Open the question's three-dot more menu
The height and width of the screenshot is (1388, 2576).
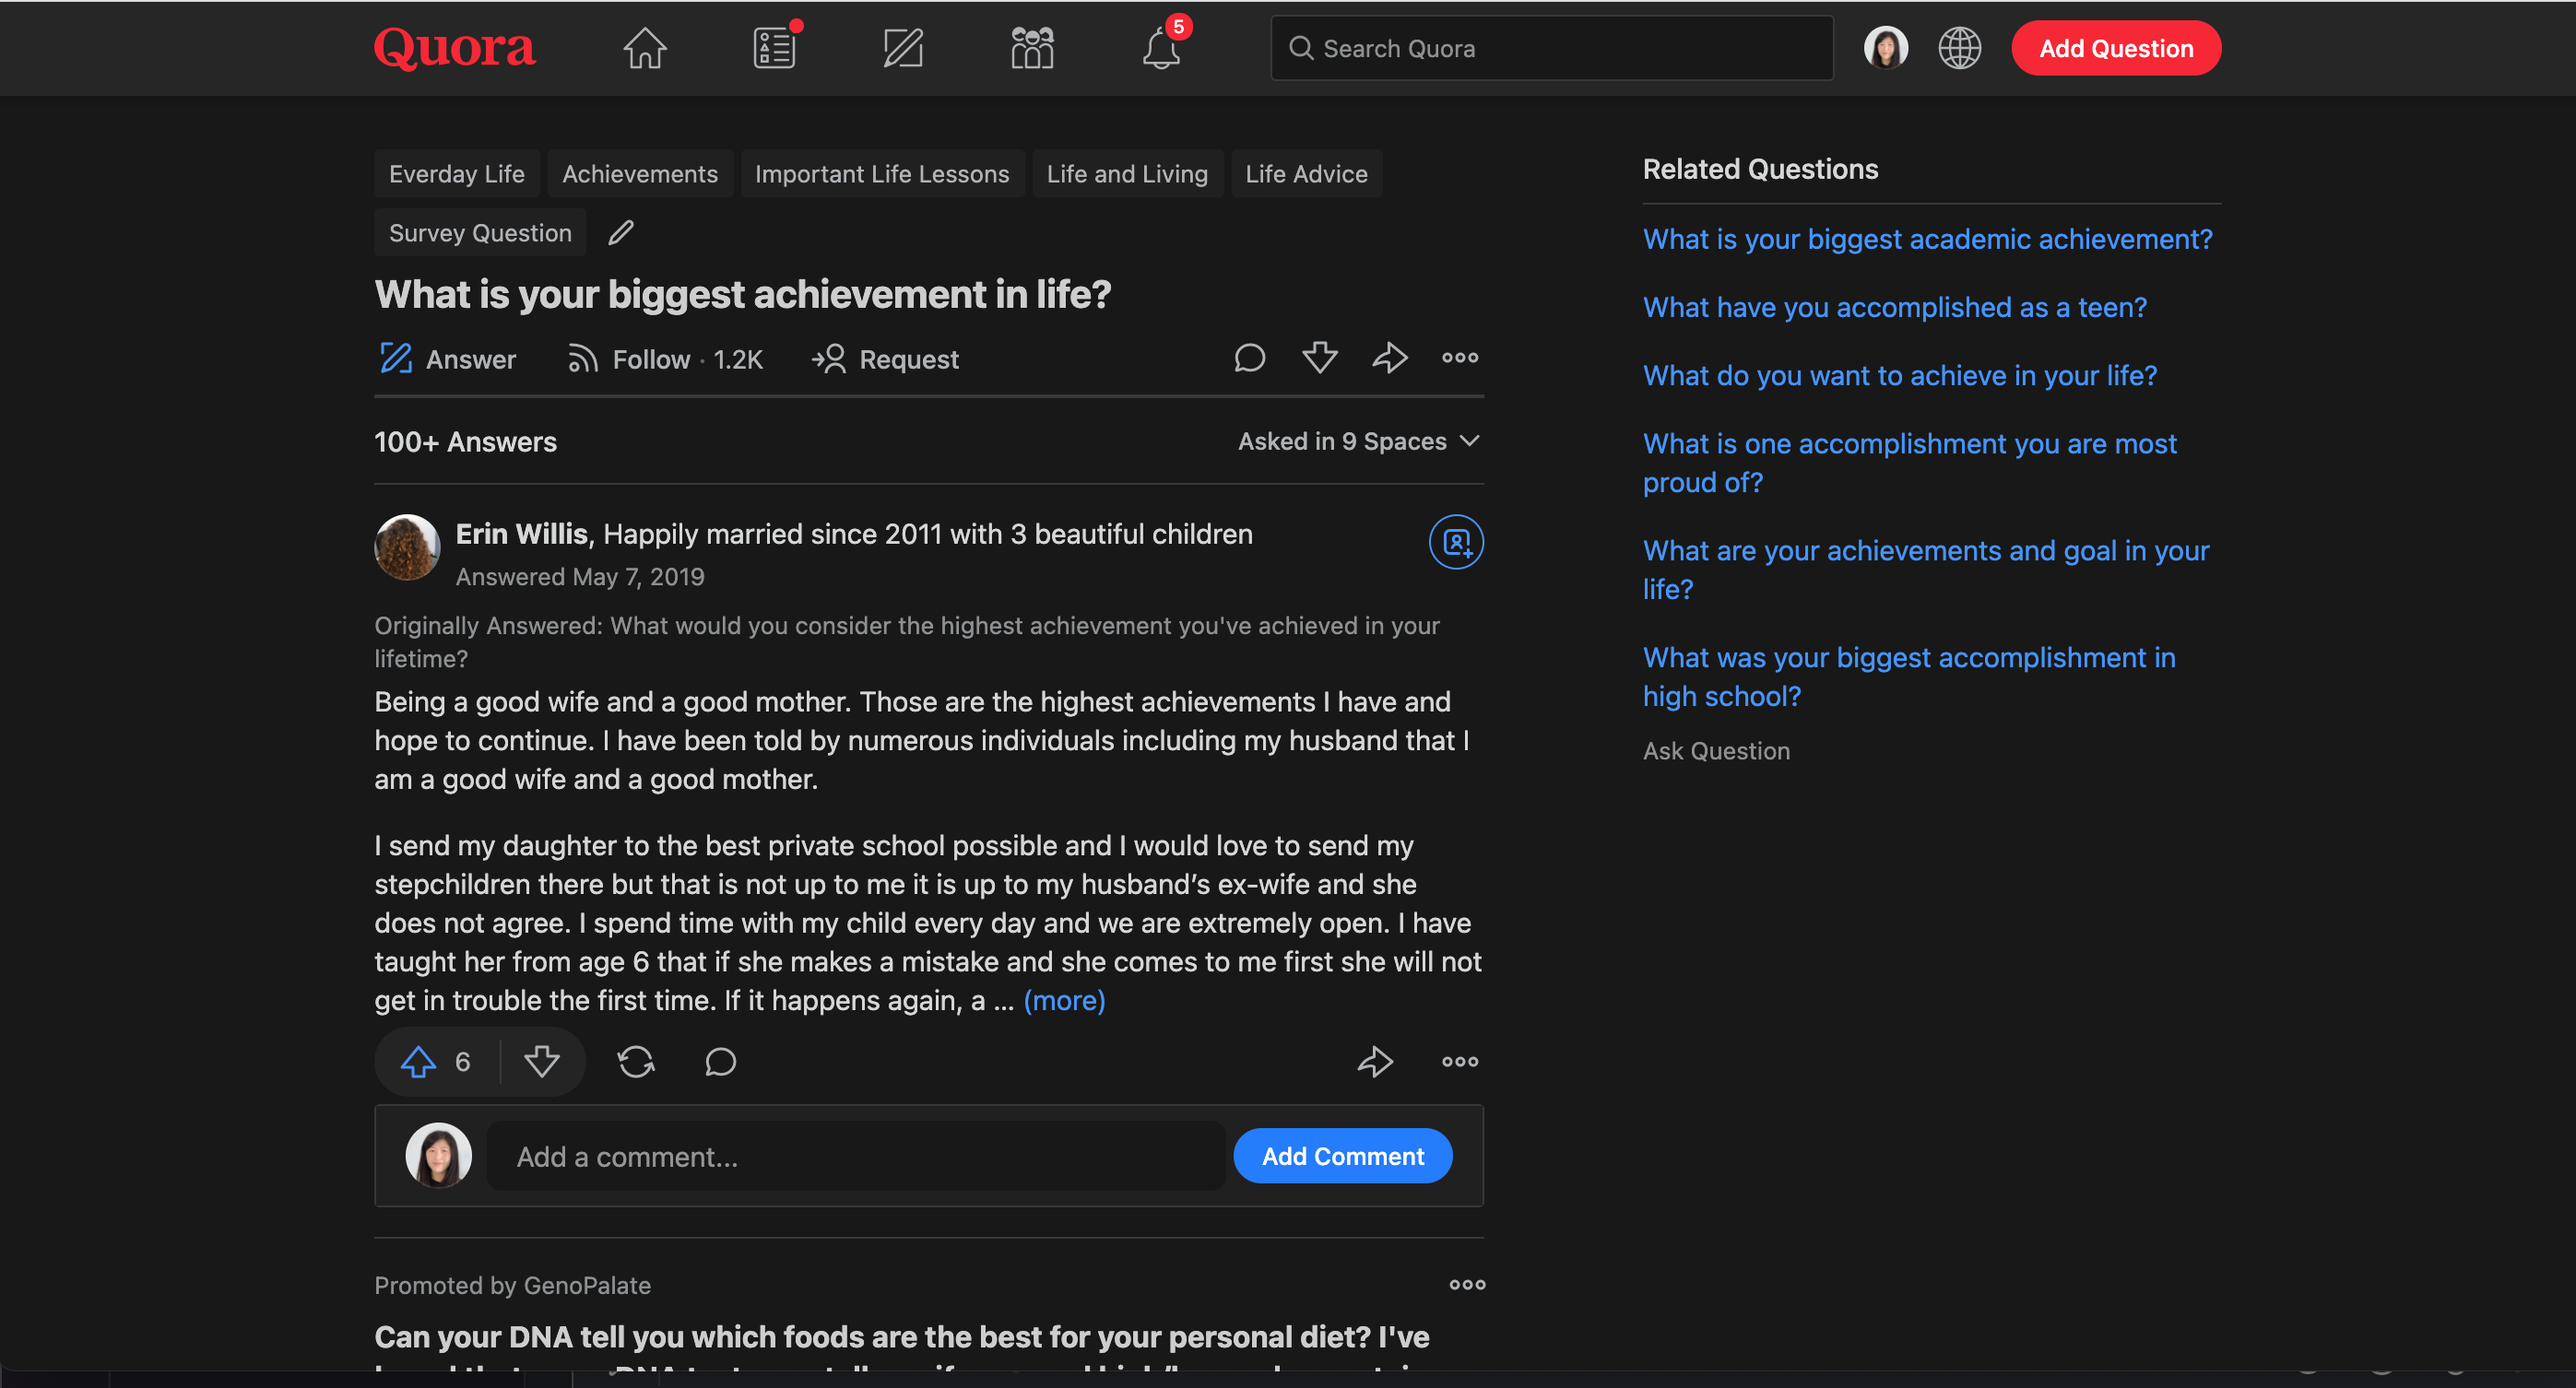1459,358
